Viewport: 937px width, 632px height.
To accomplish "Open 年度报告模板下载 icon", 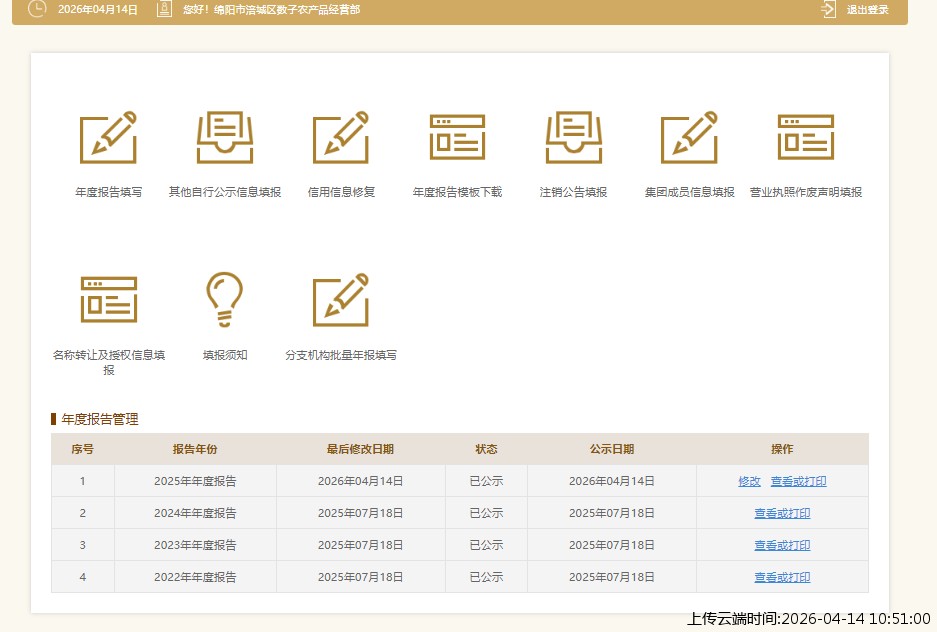I will pos(457,138).
